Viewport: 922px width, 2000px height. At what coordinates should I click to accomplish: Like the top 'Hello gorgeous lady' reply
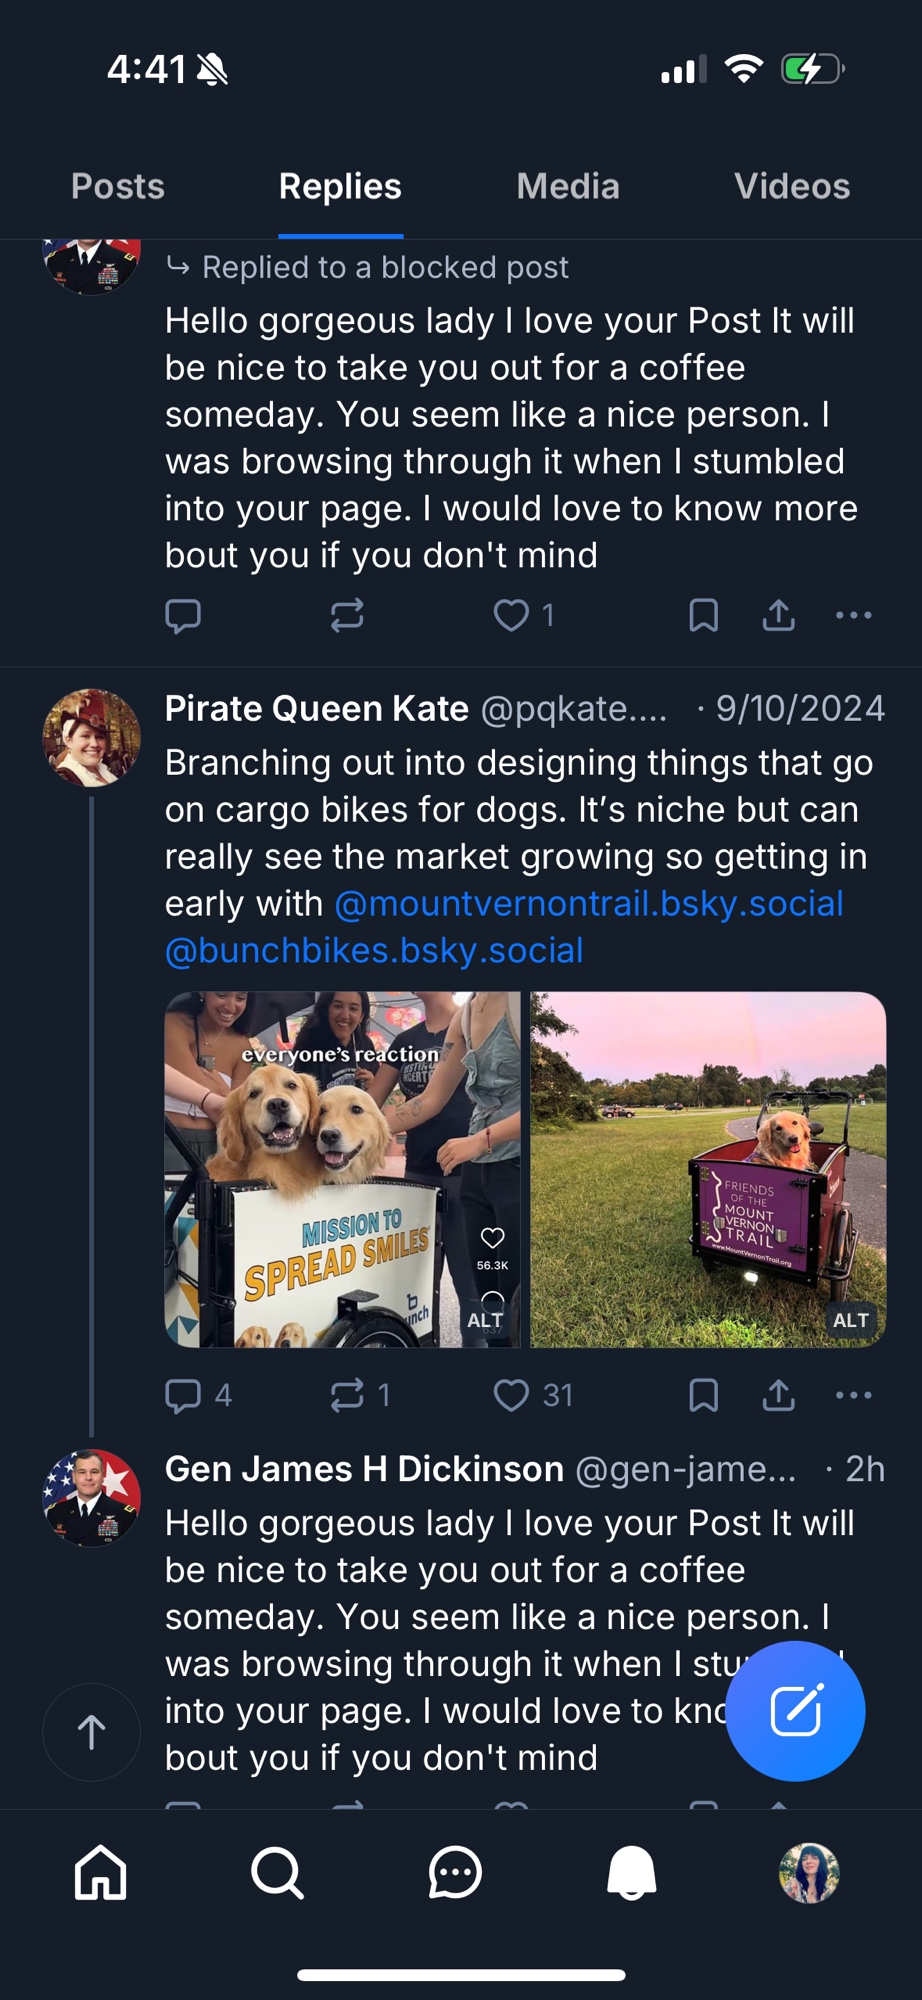511,615
